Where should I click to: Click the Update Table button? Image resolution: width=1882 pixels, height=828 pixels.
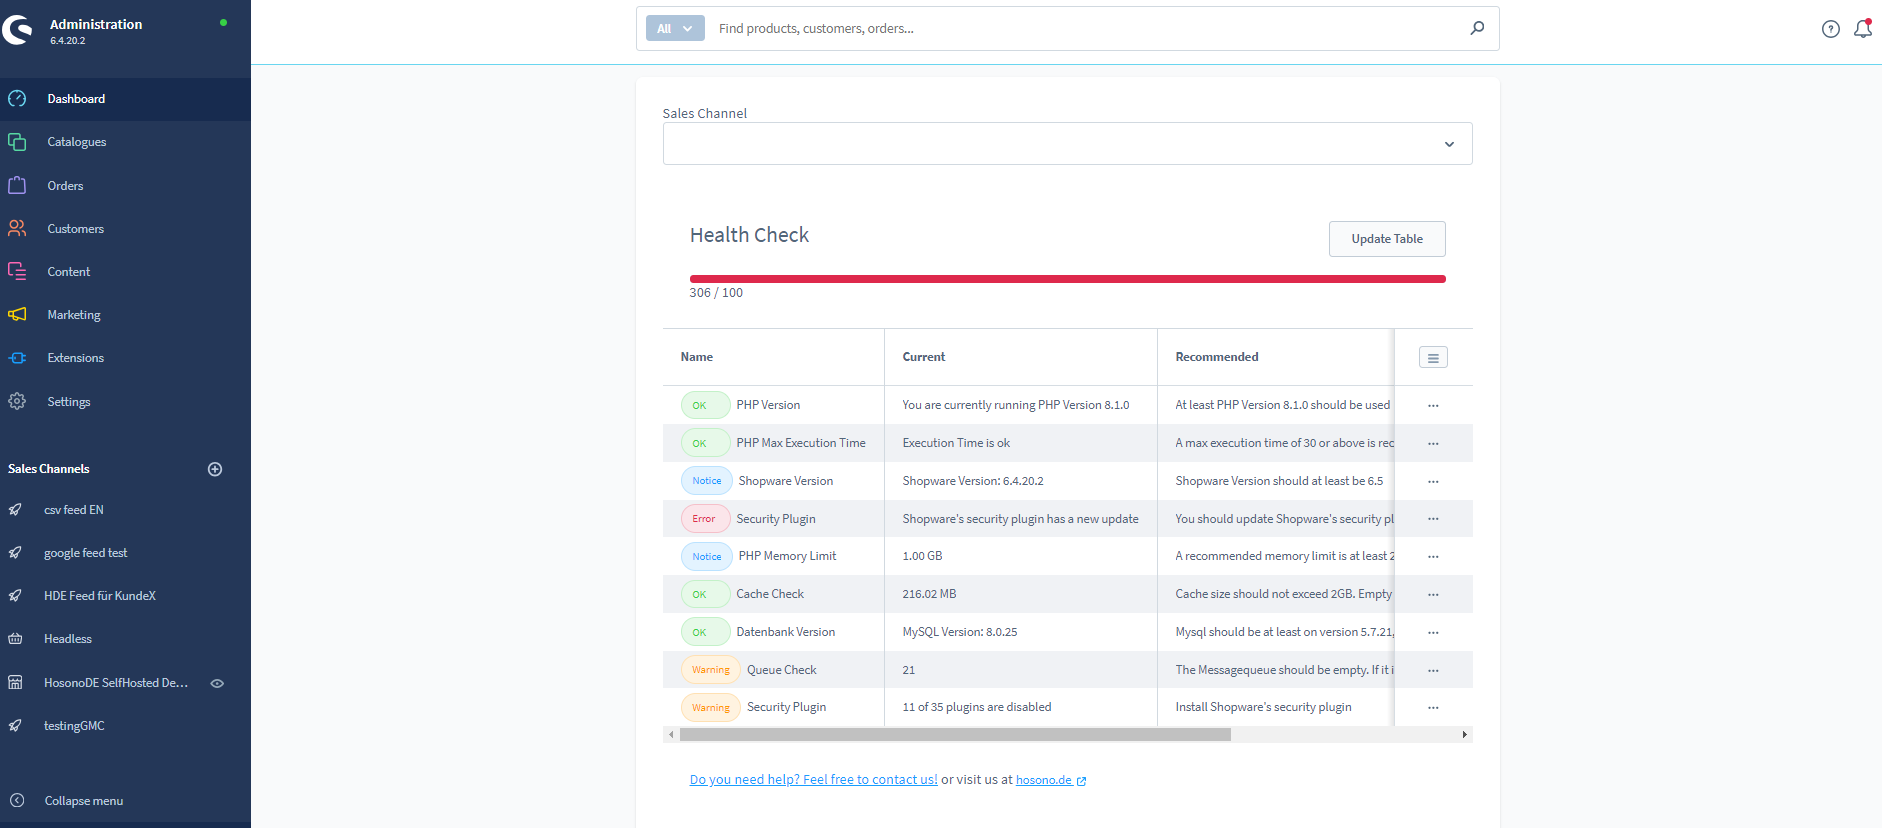click(1387, 239)
